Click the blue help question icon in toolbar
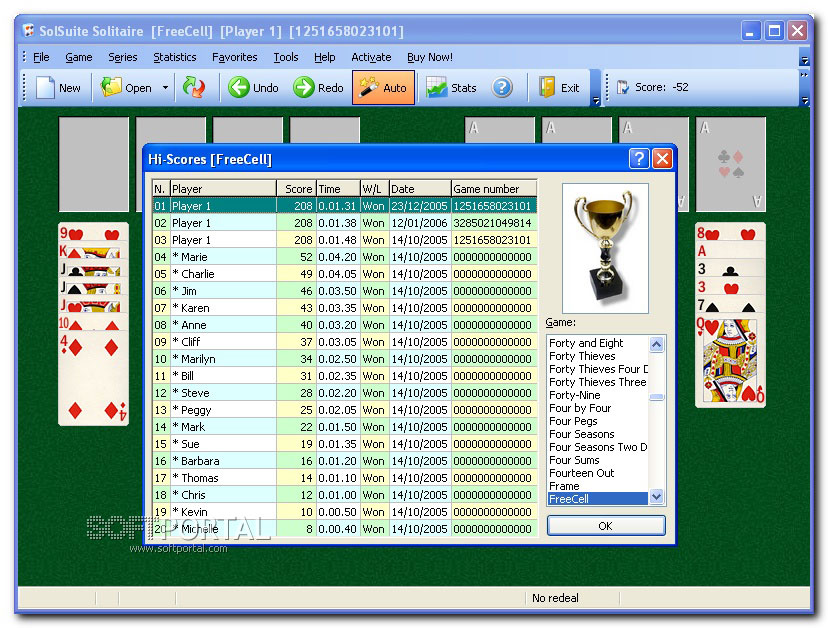Image resolution: width=828 pixels, height=628 pixels. [502, 88]
